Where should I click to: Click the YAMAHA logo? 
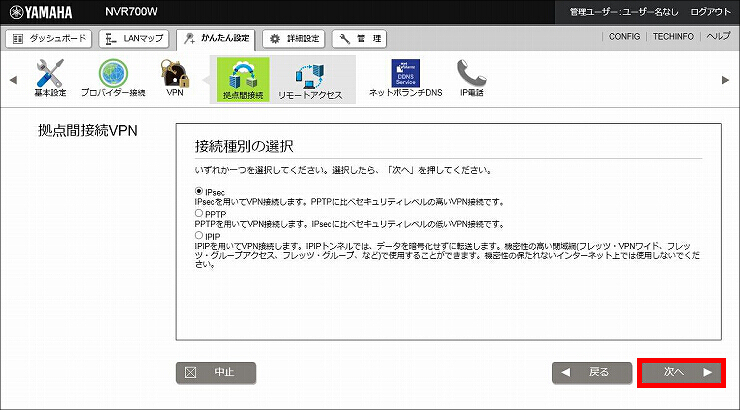(41, 12)
